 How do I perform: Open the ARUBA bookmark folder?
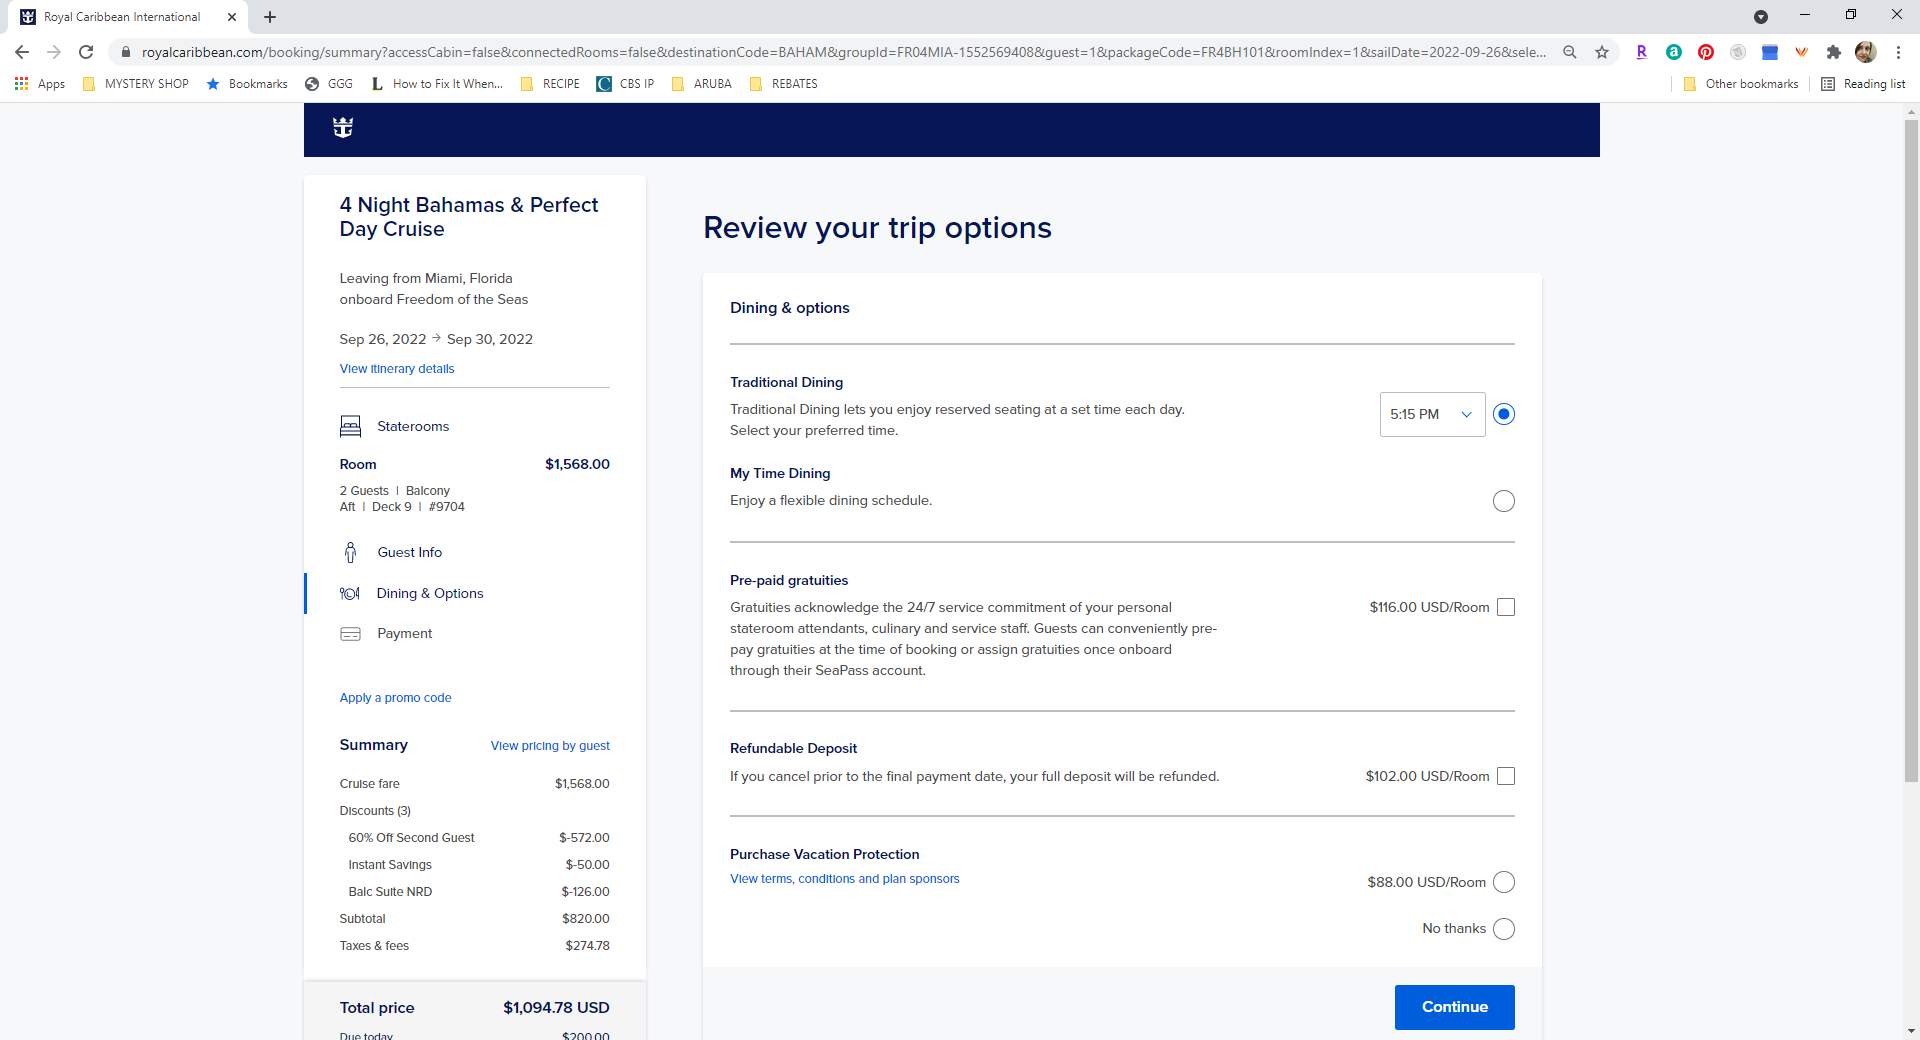(x=702, y=84)
